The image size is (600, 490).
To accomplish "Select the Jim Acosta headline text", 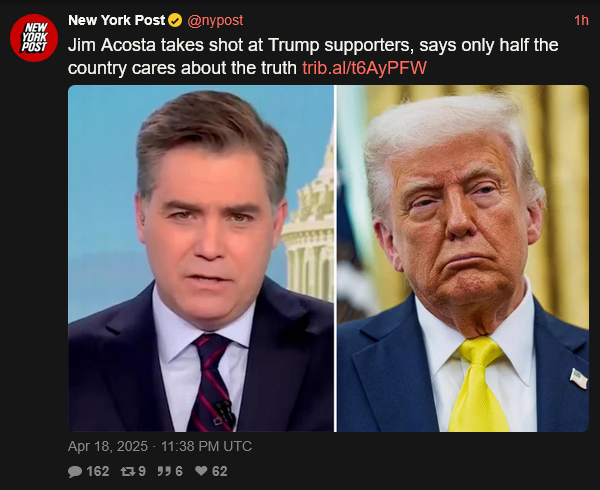I will (313, 57).
